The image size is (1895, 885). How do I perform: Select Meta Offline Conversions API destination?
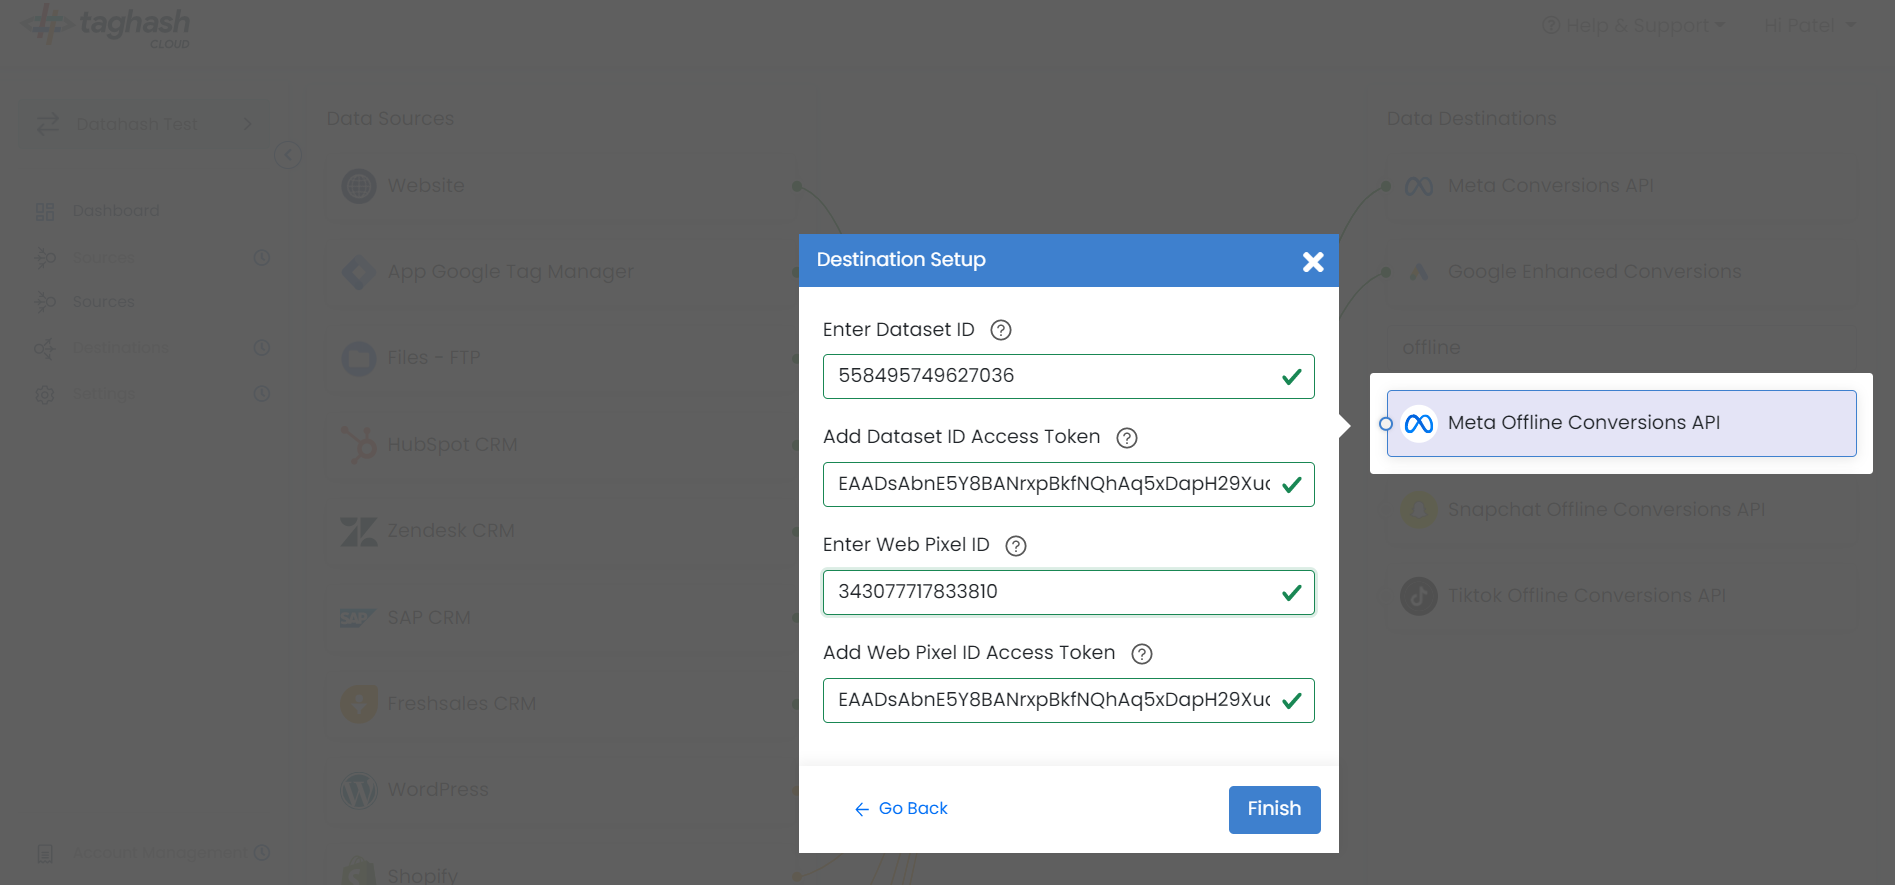[x=1621, y=423]
